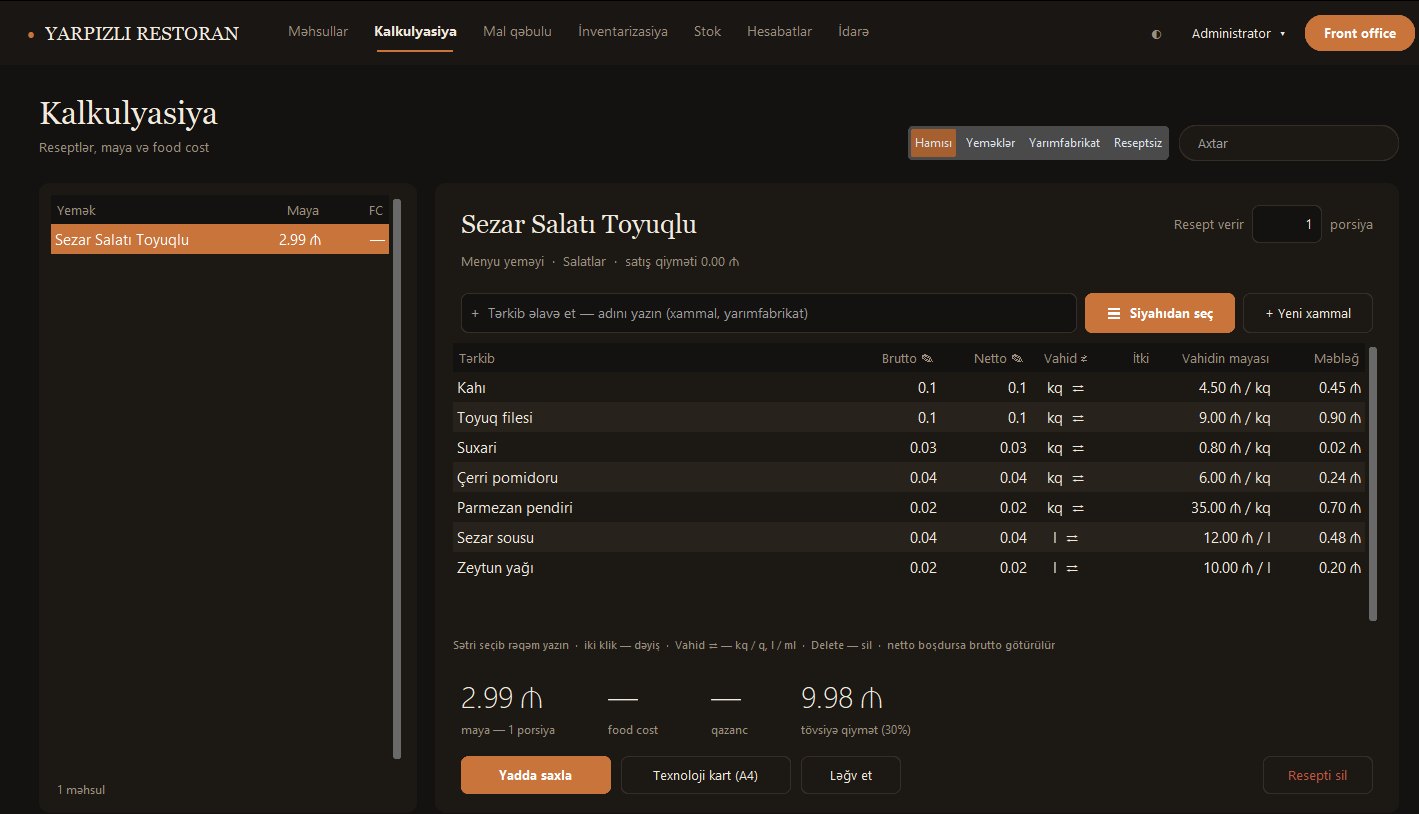Click the swap icon beside Vahid header
This screenshot has width=1419, height=814.
tap(1084, 358)
